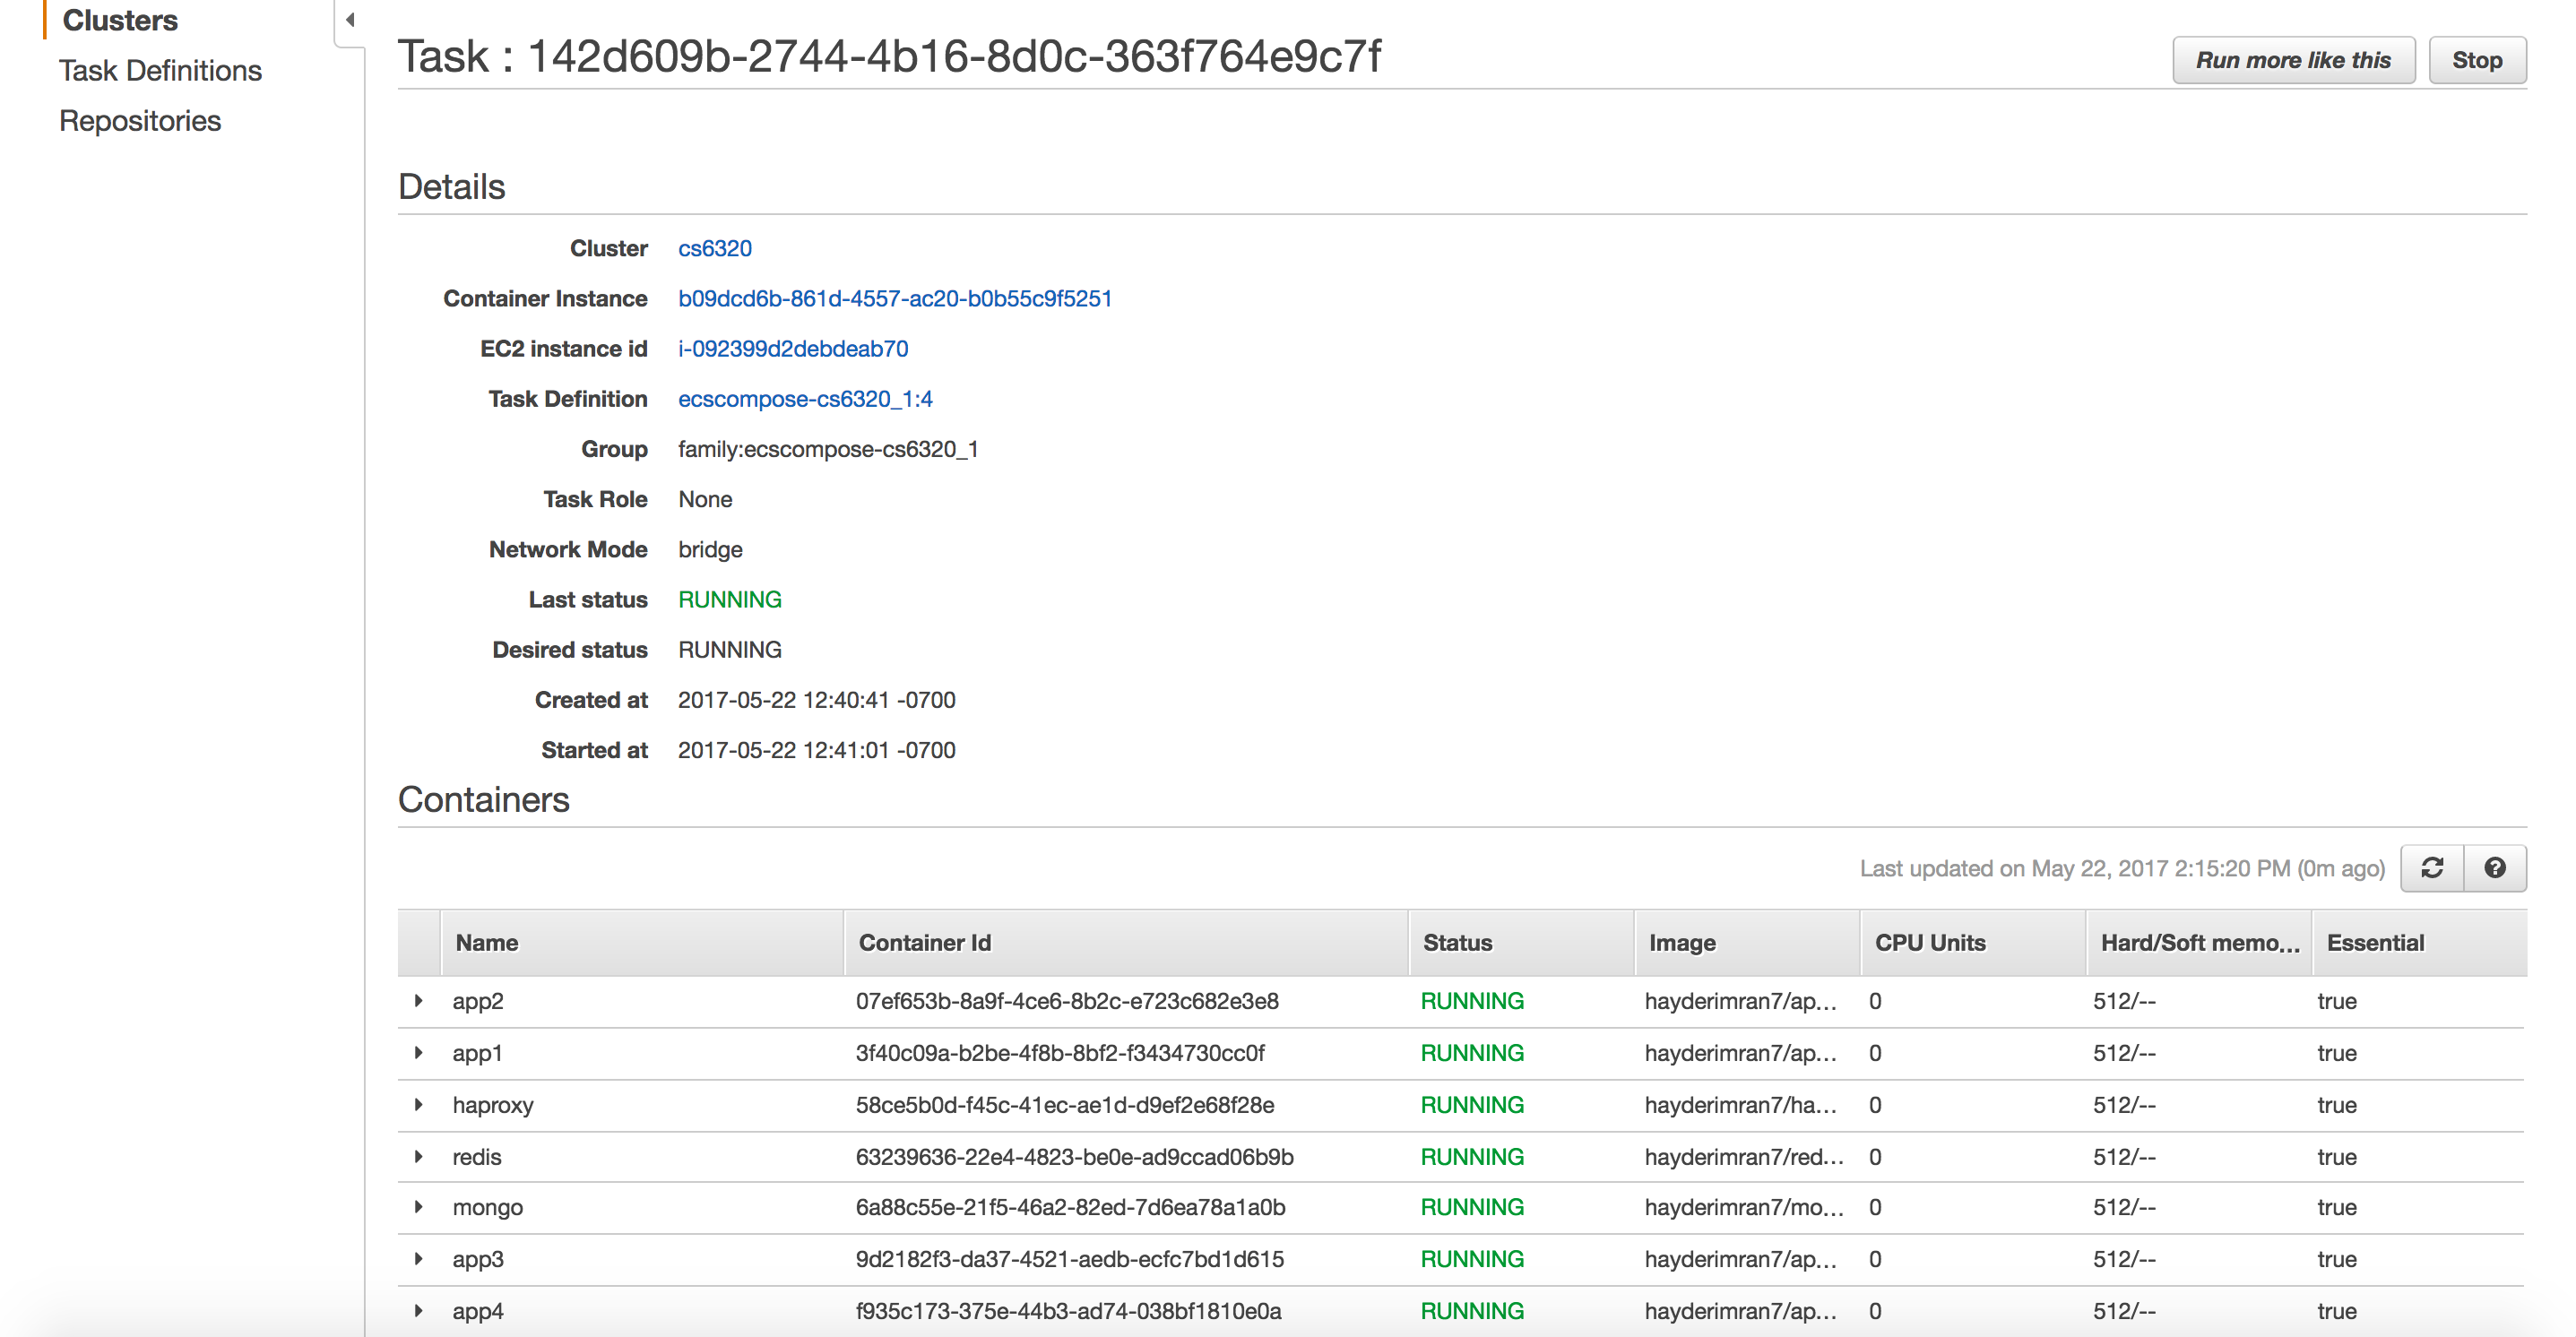
Task: Collapse the left navigation sidebar
Action: [x=350, y=19]
